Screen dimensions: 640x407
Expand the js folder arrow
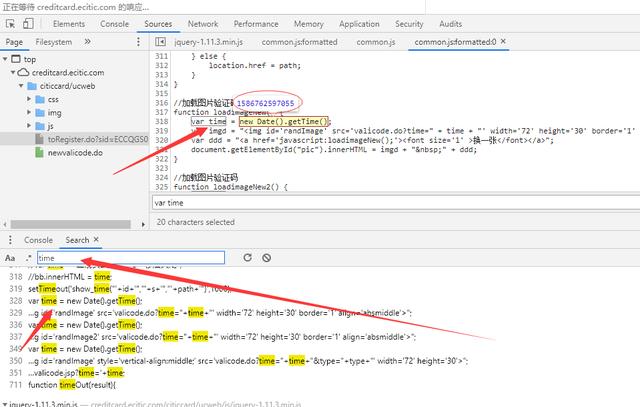(x=29, y=126)
